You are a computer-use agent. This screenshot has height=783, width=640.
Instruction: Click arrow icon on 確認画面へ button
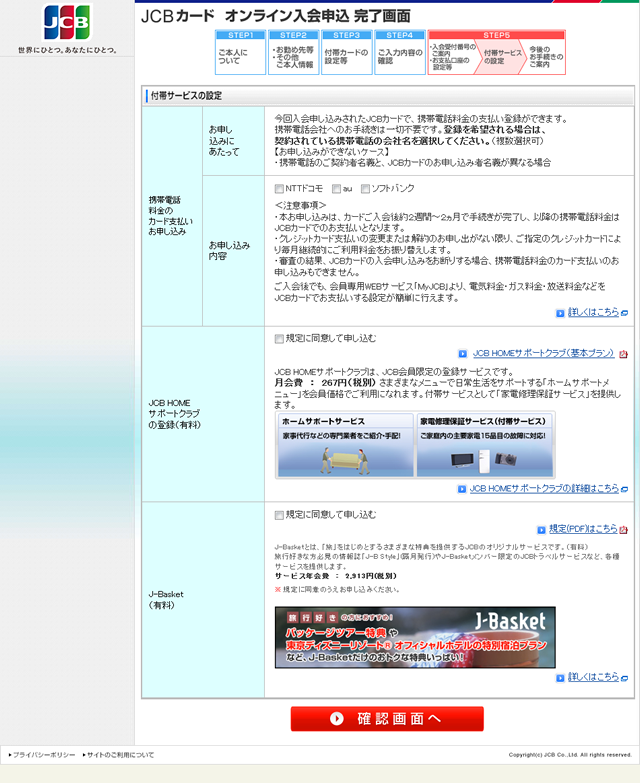tap(337, 719)
